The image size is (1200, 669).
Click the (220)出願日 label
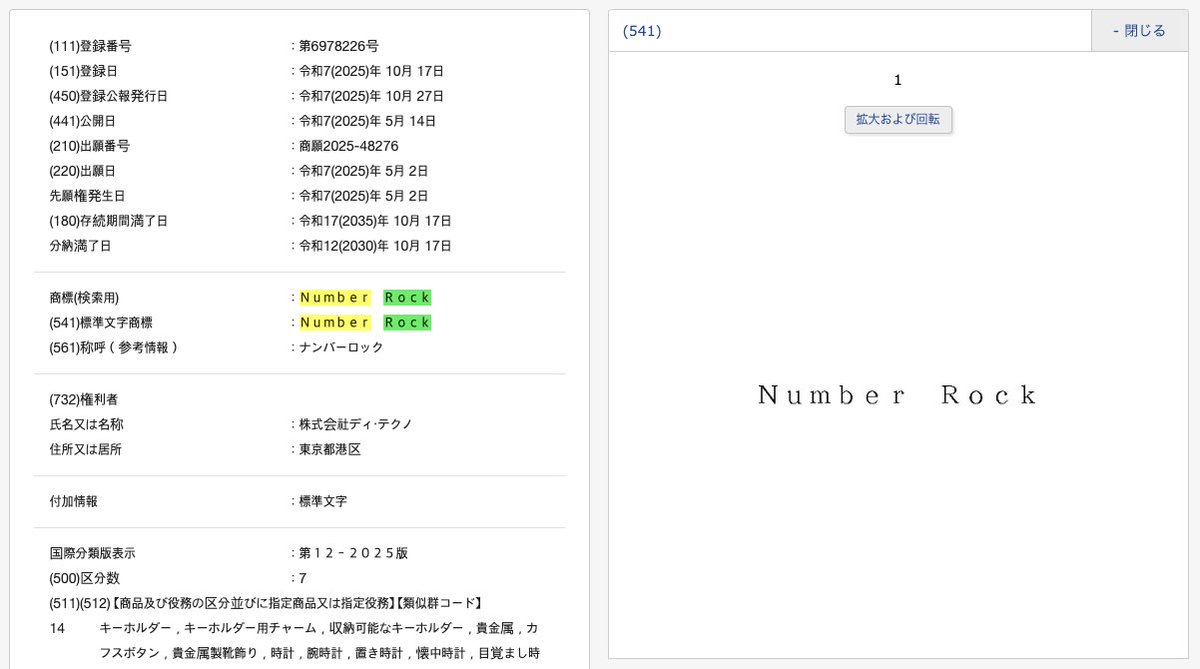pyautogui.click(x=82, y=171)
